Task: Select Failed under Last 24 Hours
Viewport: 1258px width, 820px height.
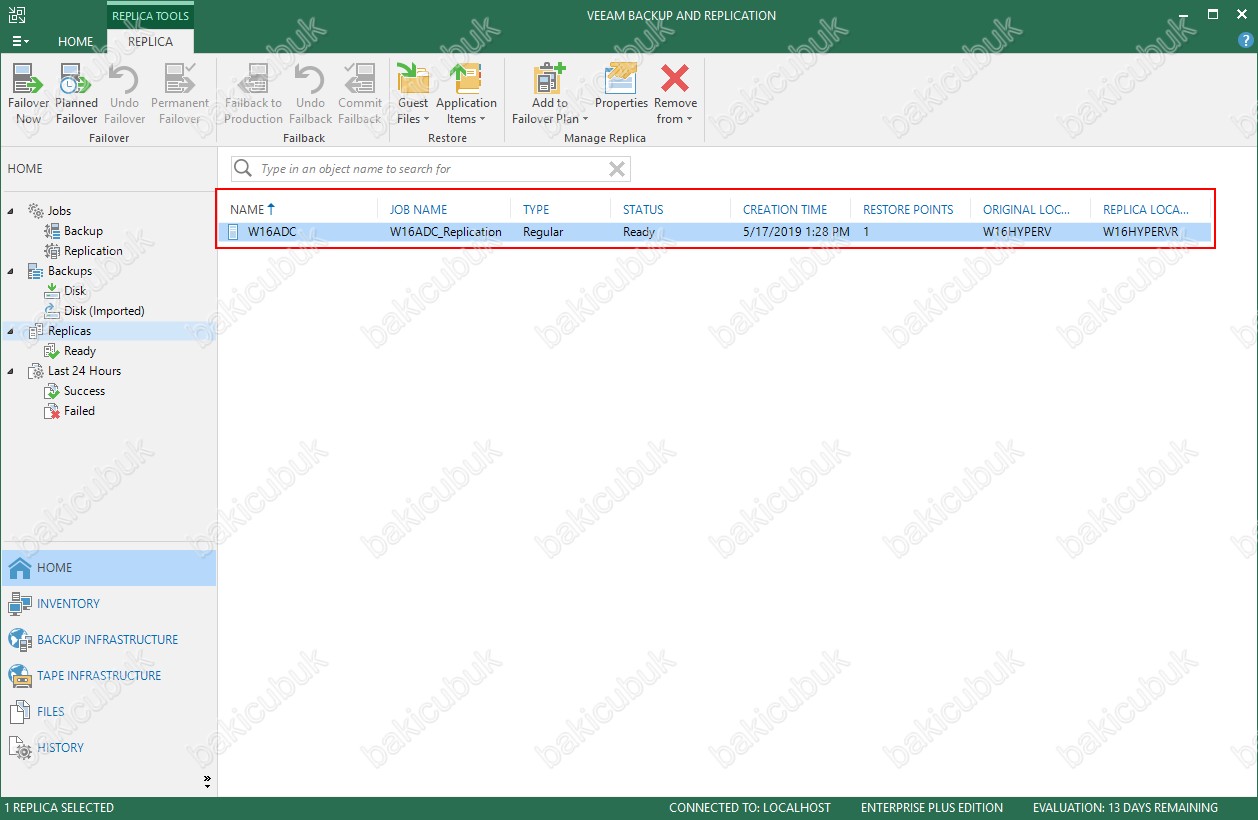Action: 79,411
